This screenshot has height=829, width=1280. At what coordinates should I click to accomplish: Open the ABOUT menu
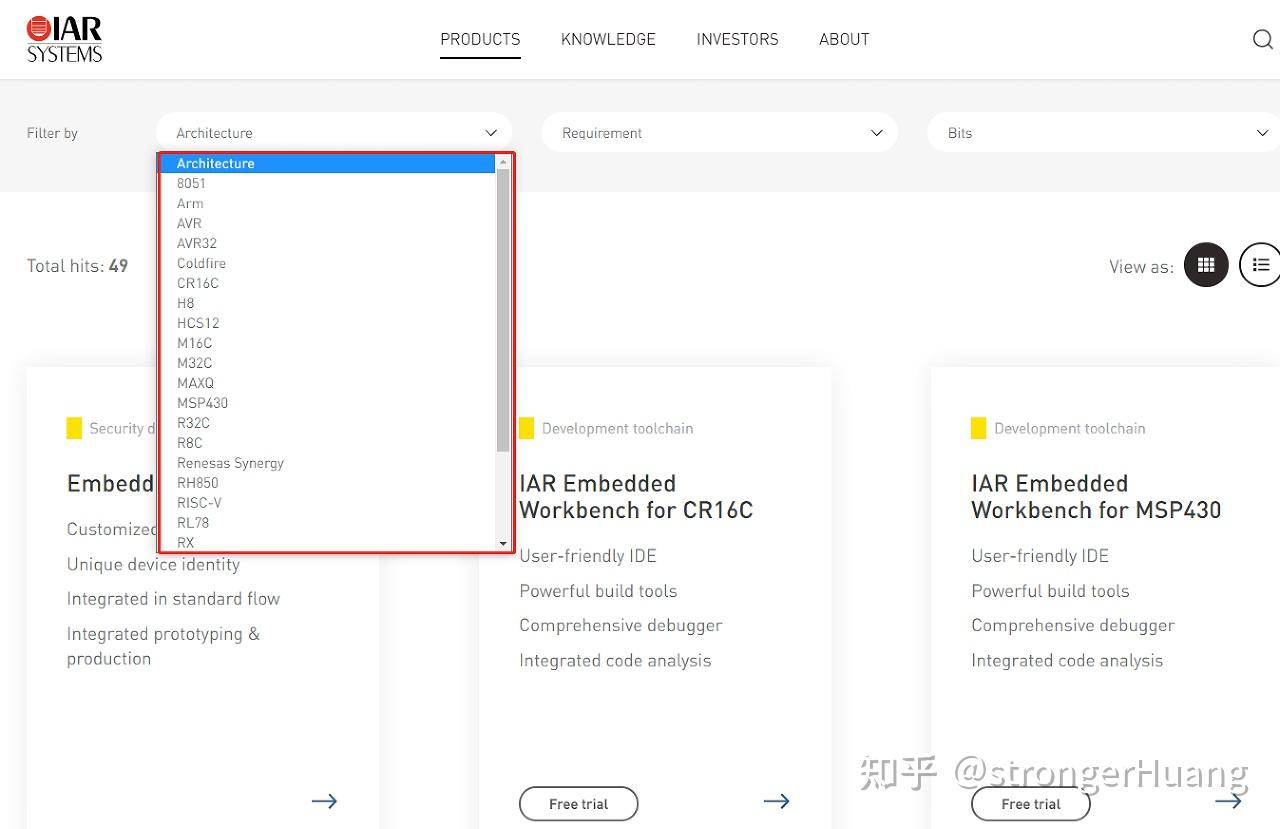coord(844,40)
